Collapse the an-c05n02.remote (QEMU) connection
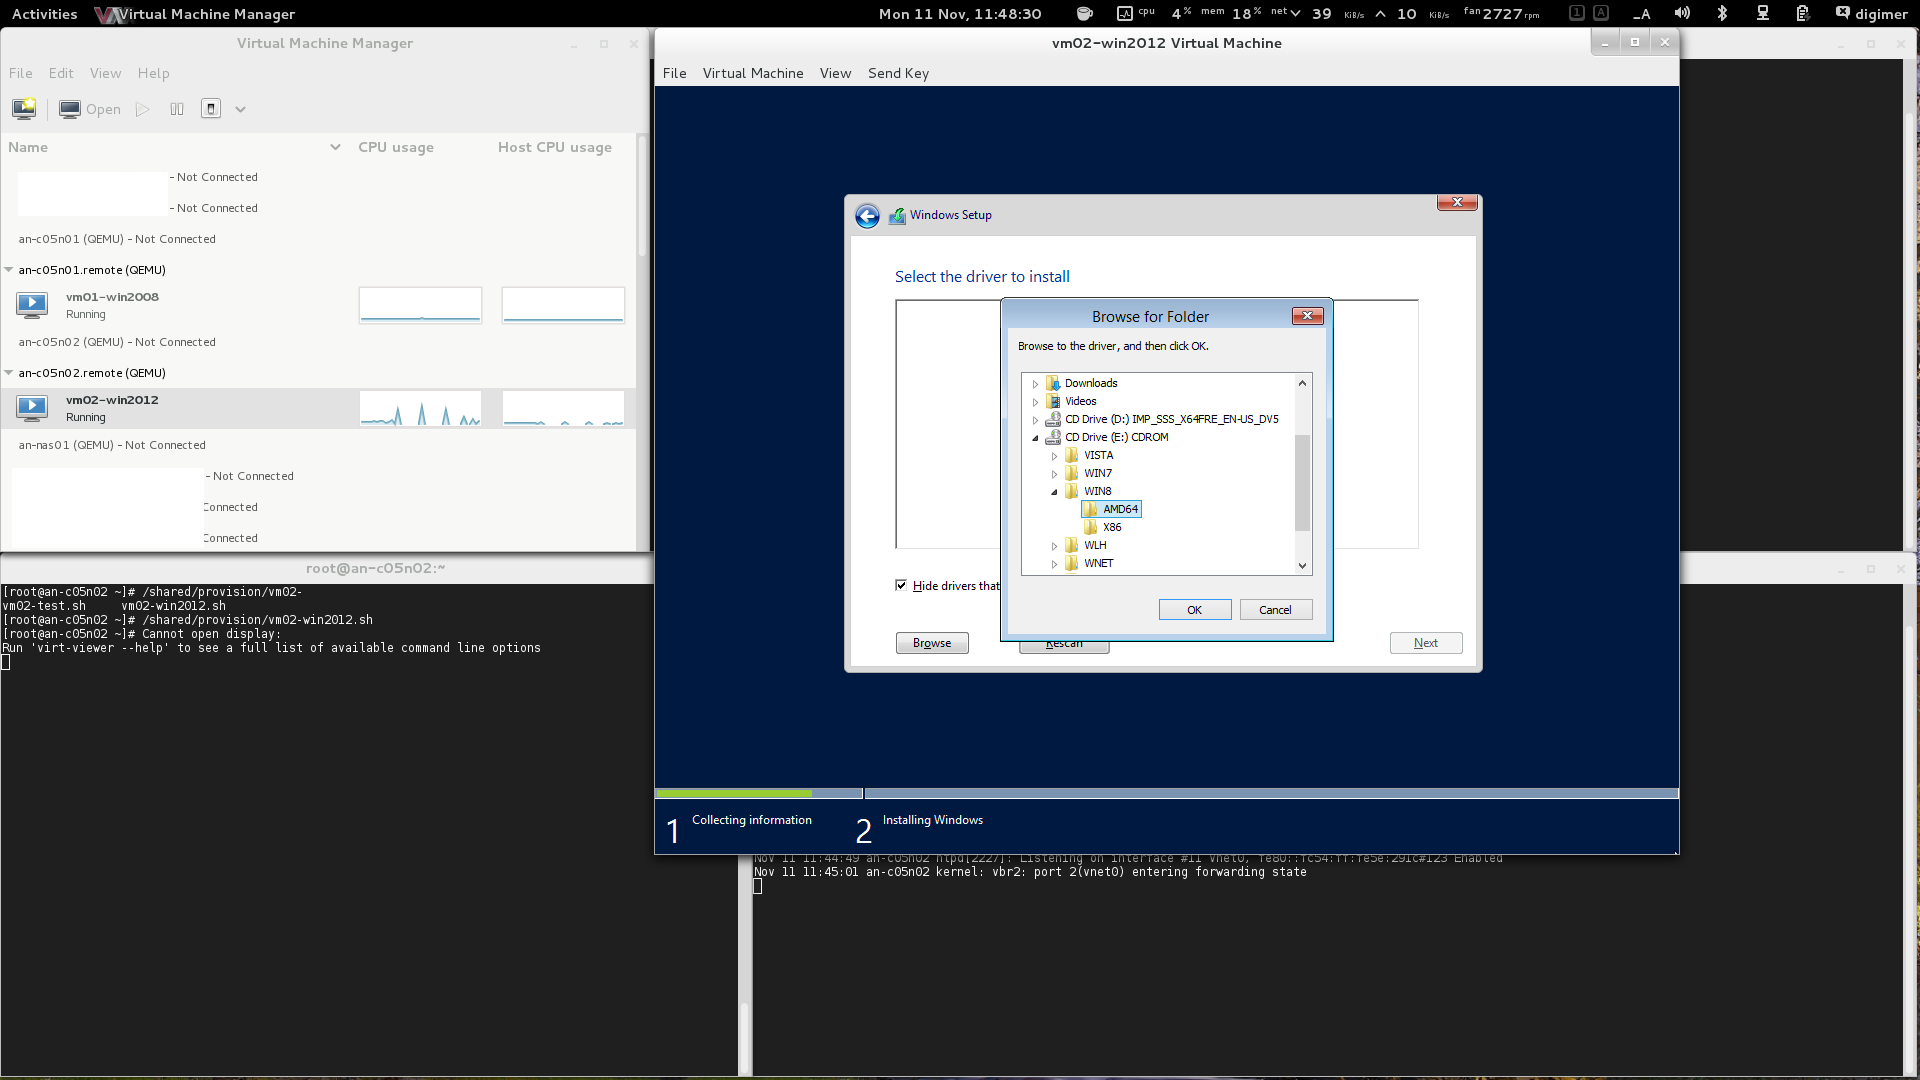 tap(9, 373)
